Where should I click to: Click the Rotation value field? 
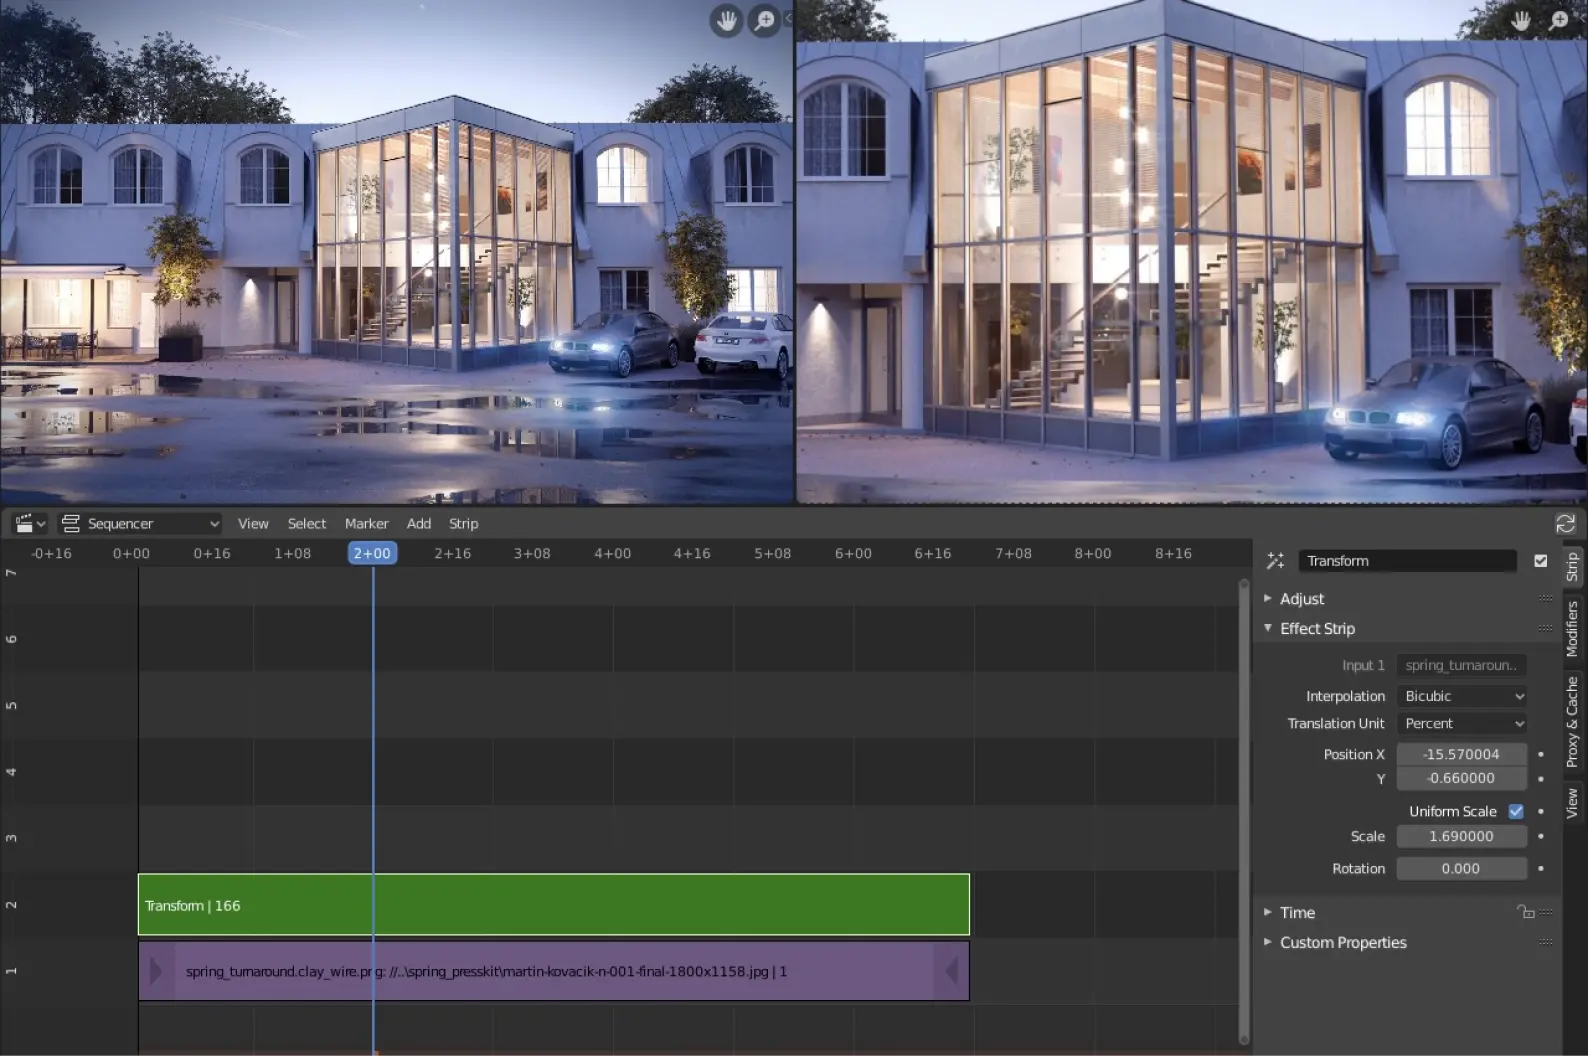coord(1462,869)
